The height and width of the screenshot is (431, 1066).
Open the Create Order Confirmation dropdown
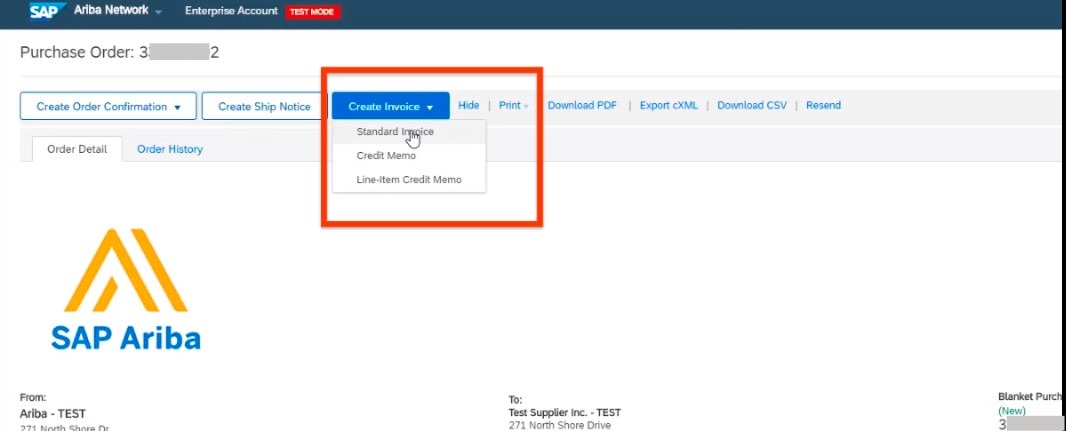pyautogui.click(x=108, y=106)
